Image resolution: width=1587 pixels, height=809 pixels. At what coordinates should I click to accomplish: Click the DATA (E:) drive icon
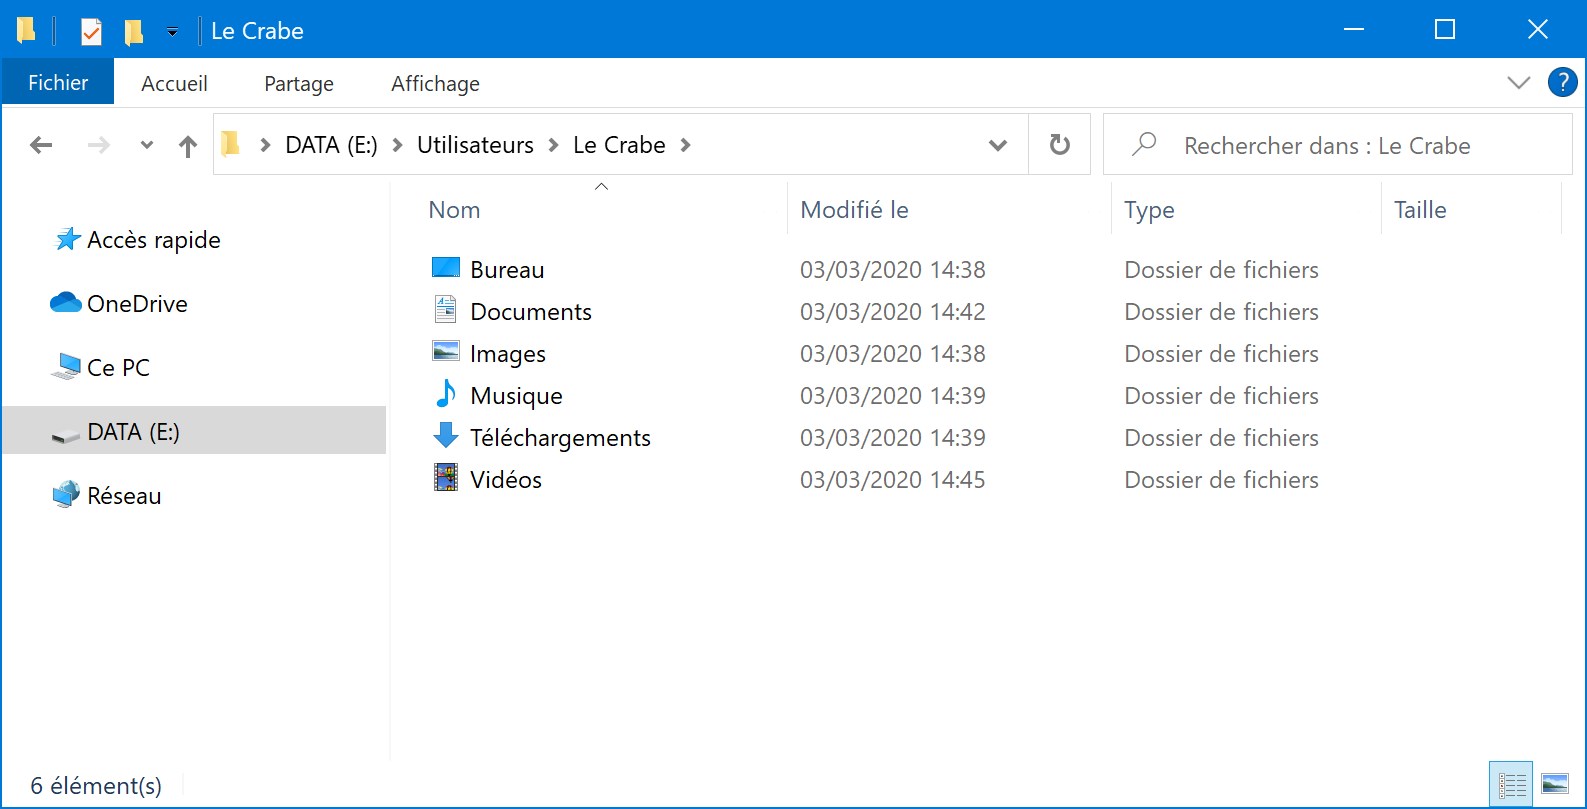click(x=66, y=435)
